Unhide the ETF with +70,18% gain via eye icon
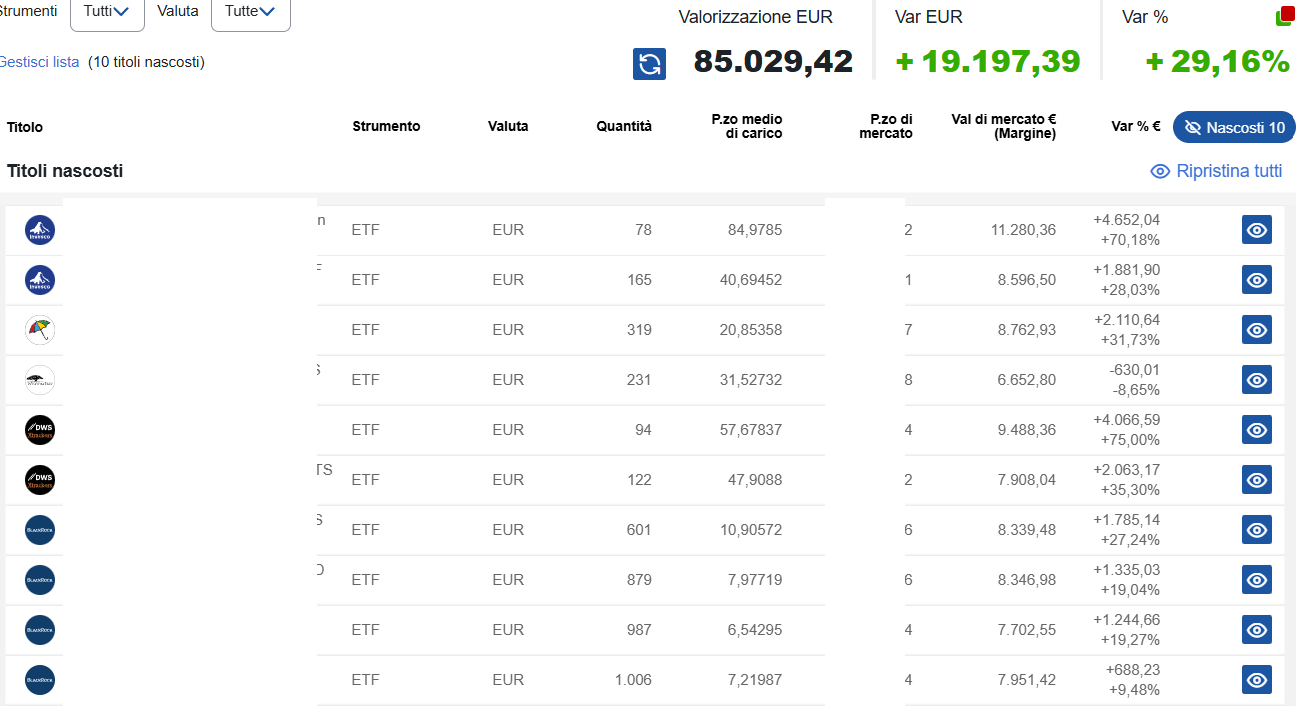1297x706 pixels. point(1256,230)
